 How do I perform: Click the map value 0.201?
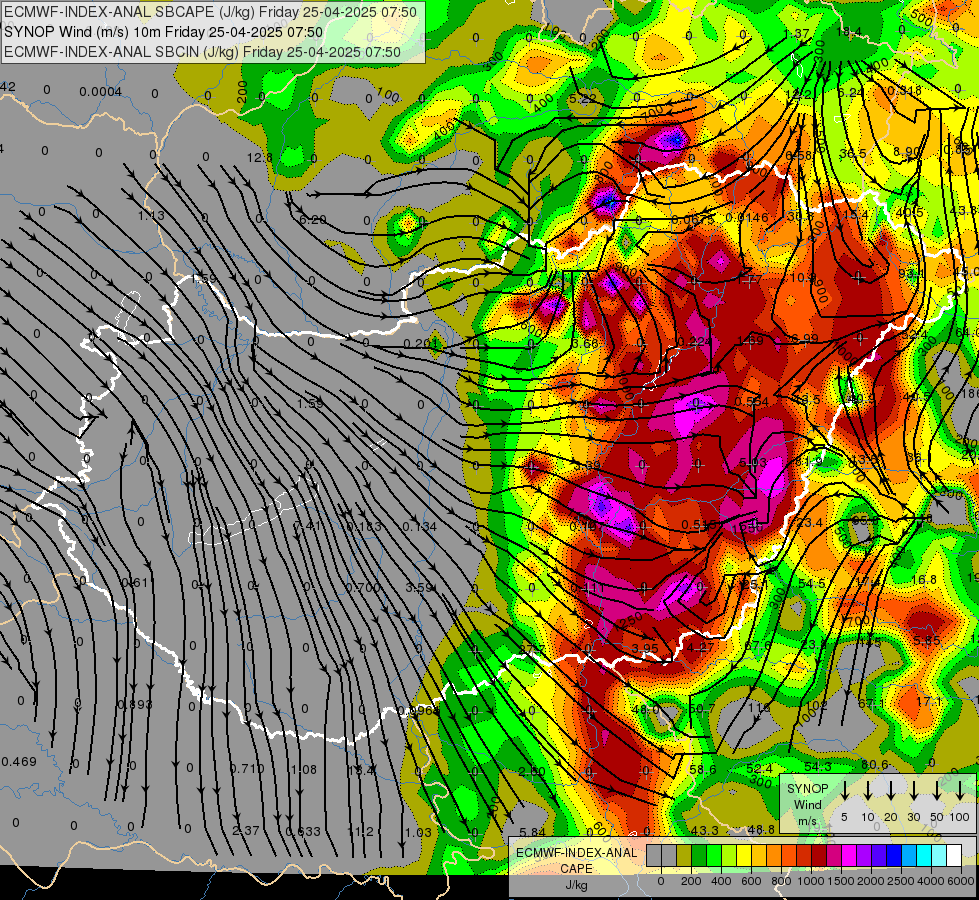(420, 344)
